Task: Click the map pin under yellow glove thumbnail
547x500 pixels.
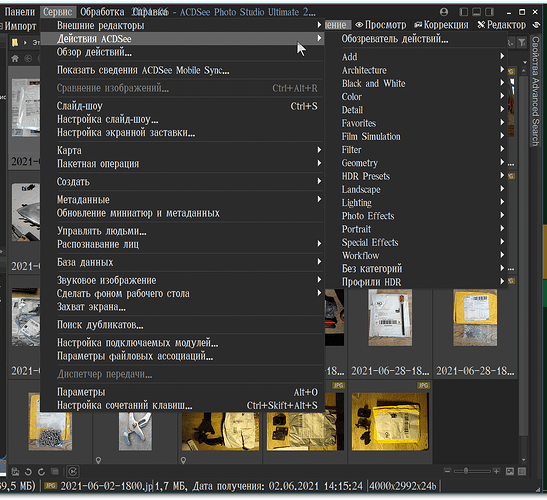Action: tap(183, 461)
